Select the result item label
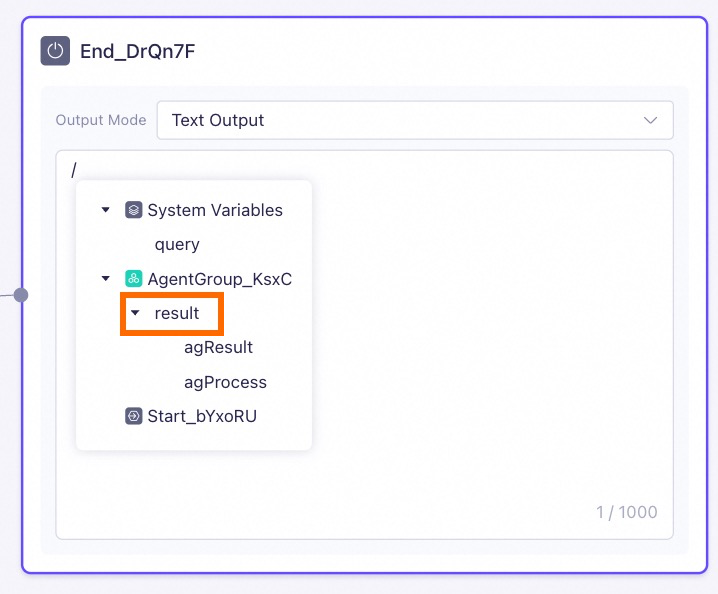718x594 pixels. point(177,313)
